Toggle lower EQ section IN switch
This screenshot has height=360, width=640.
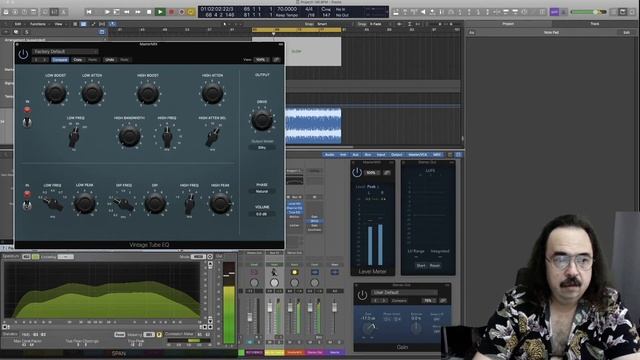[27, 205]
